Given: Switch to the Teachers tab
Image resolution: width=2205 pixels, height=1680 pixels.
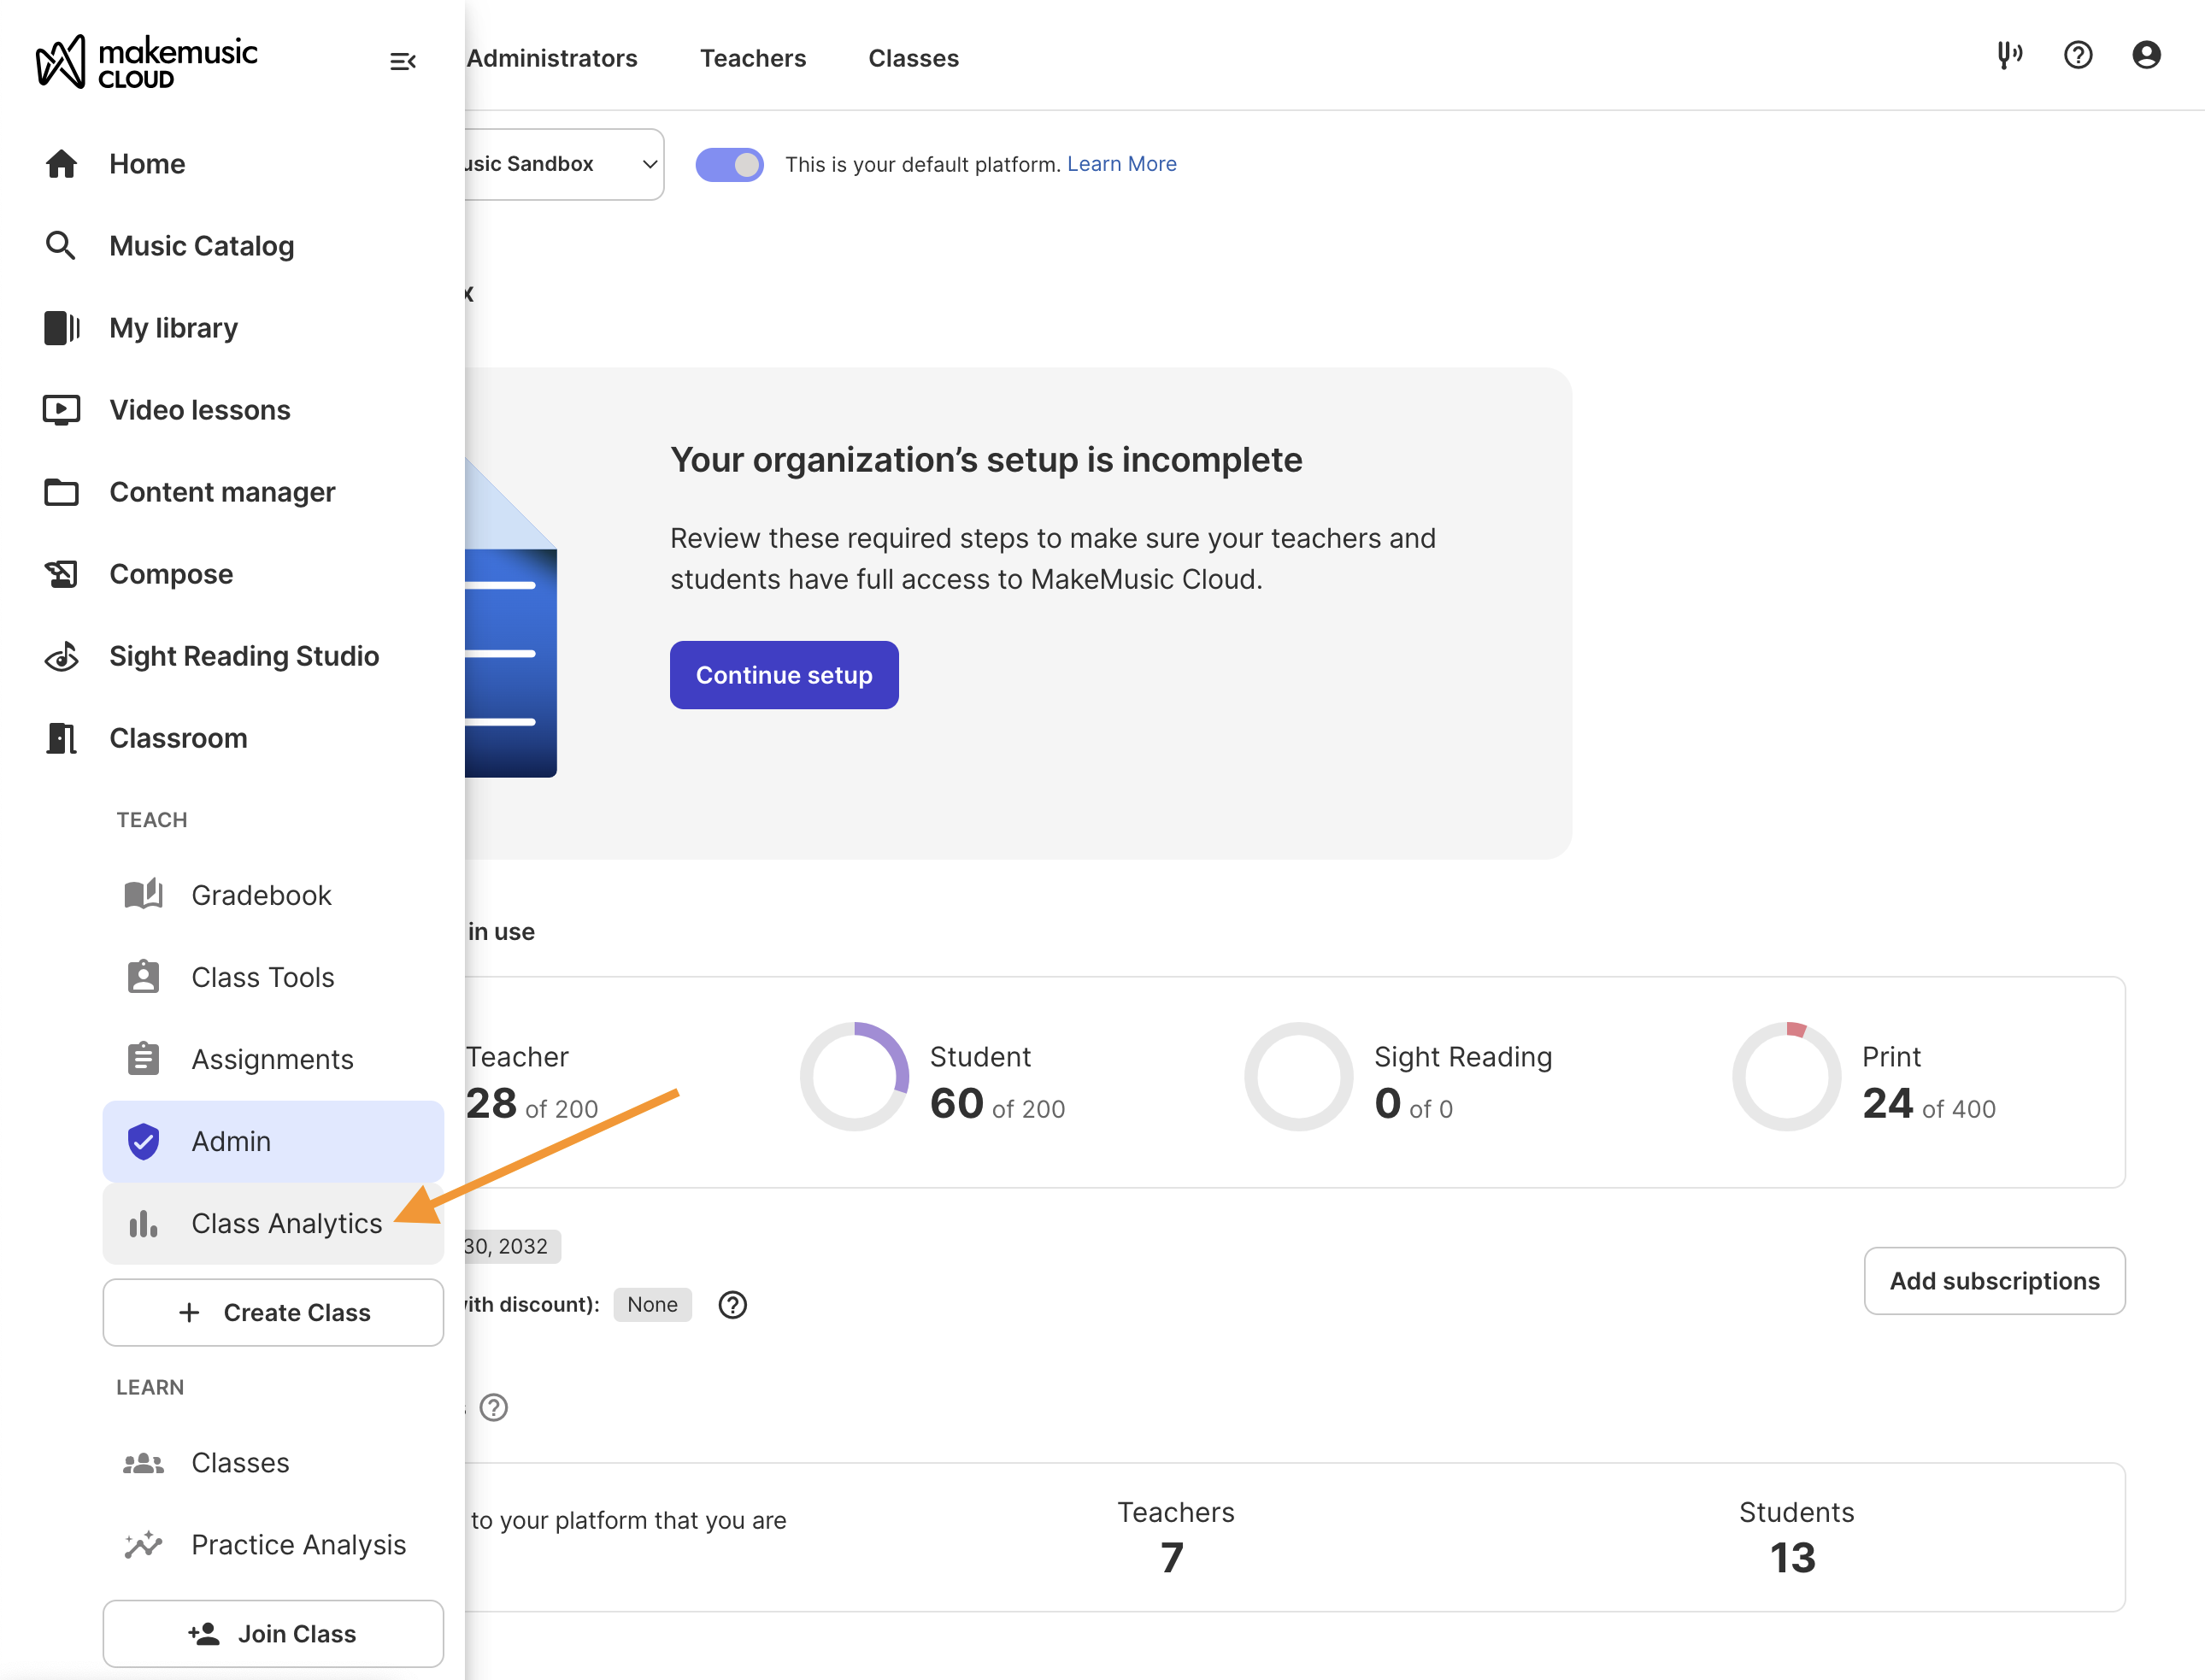Looking at the screenshot, I should (753, 58).
